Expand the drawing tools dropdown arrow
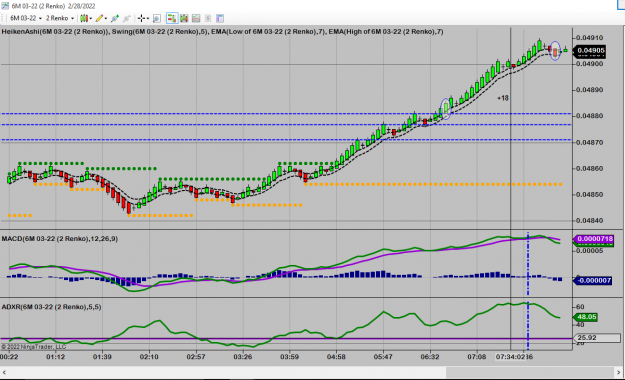 pos(106,18)
